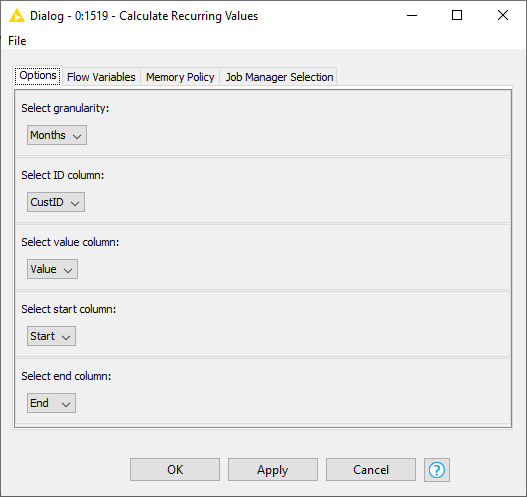
Task: Click the 'Select start column:' label
Action: pos(69,309)
